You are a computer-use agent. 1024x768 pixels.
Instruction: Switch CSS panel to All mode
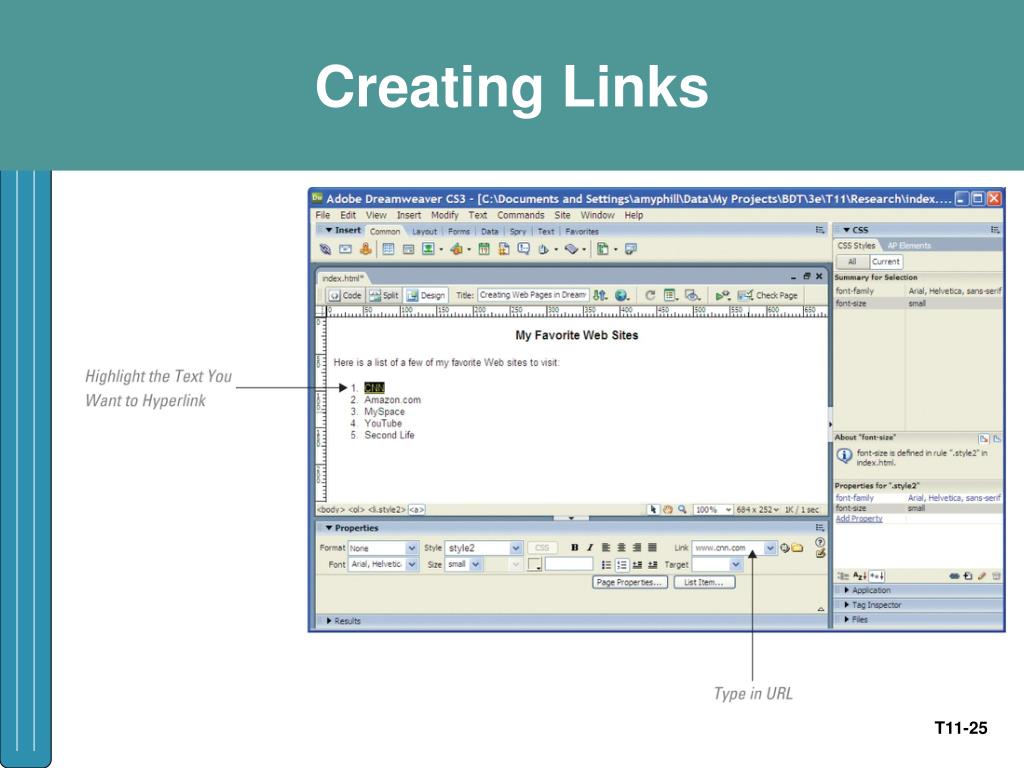852,261
